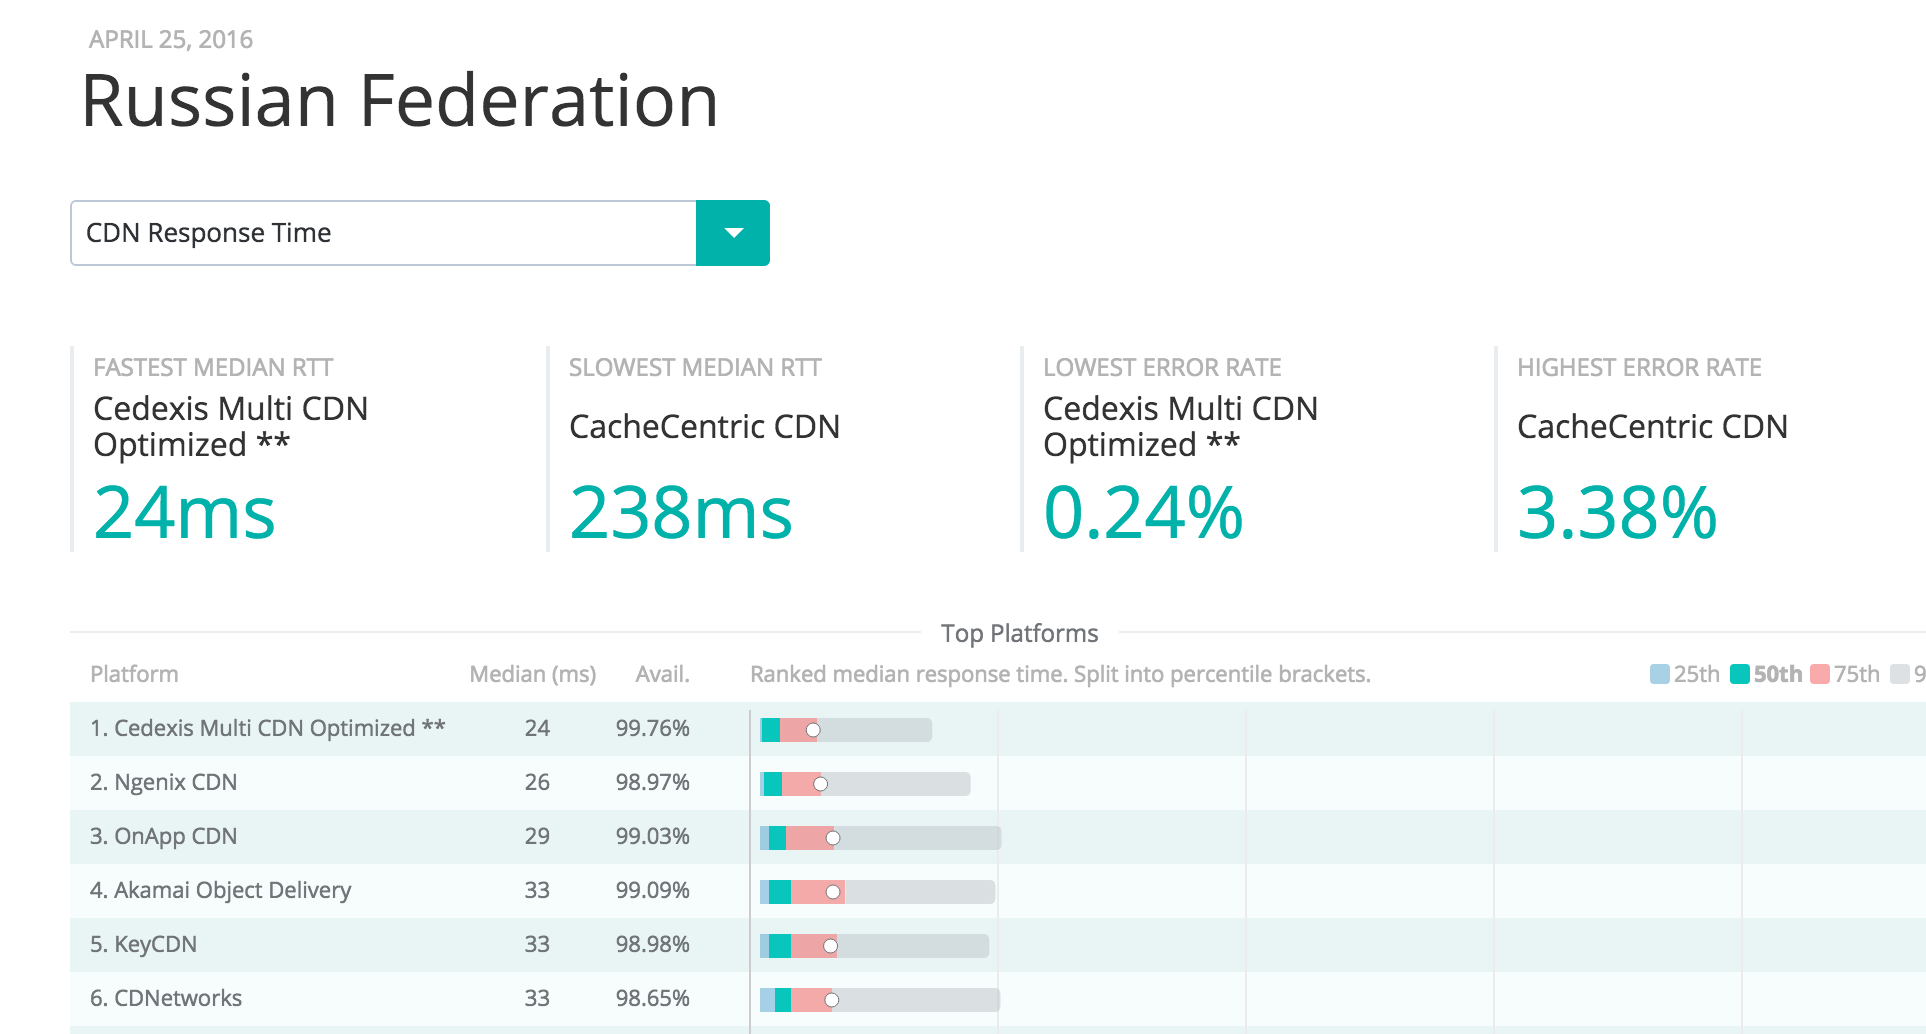Click the Highest Error Rate label
1926x1034 pixels.
[x=1639, y=368]
